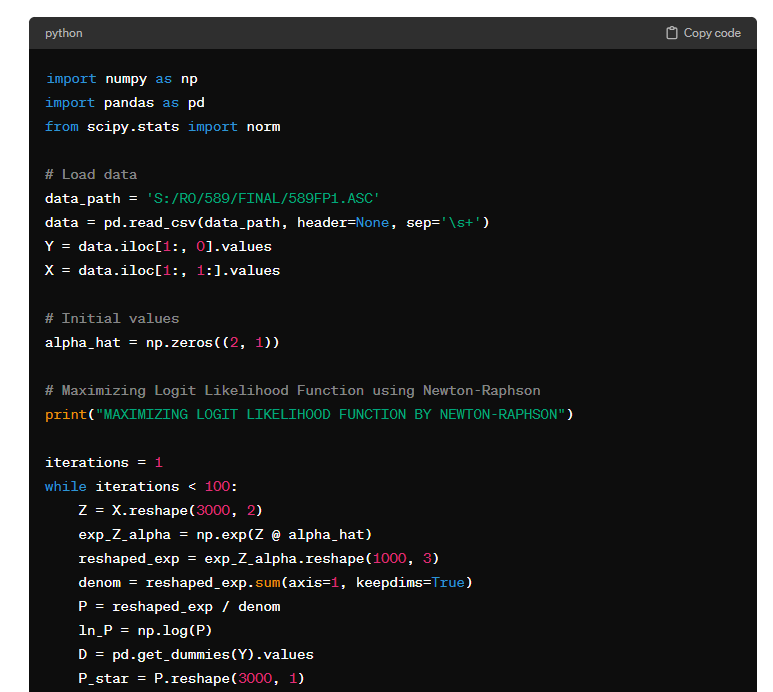This screenshot has height=692, width=773.
Task: Click the line 'import numpy as np'
Action: [x=121, y=79]
